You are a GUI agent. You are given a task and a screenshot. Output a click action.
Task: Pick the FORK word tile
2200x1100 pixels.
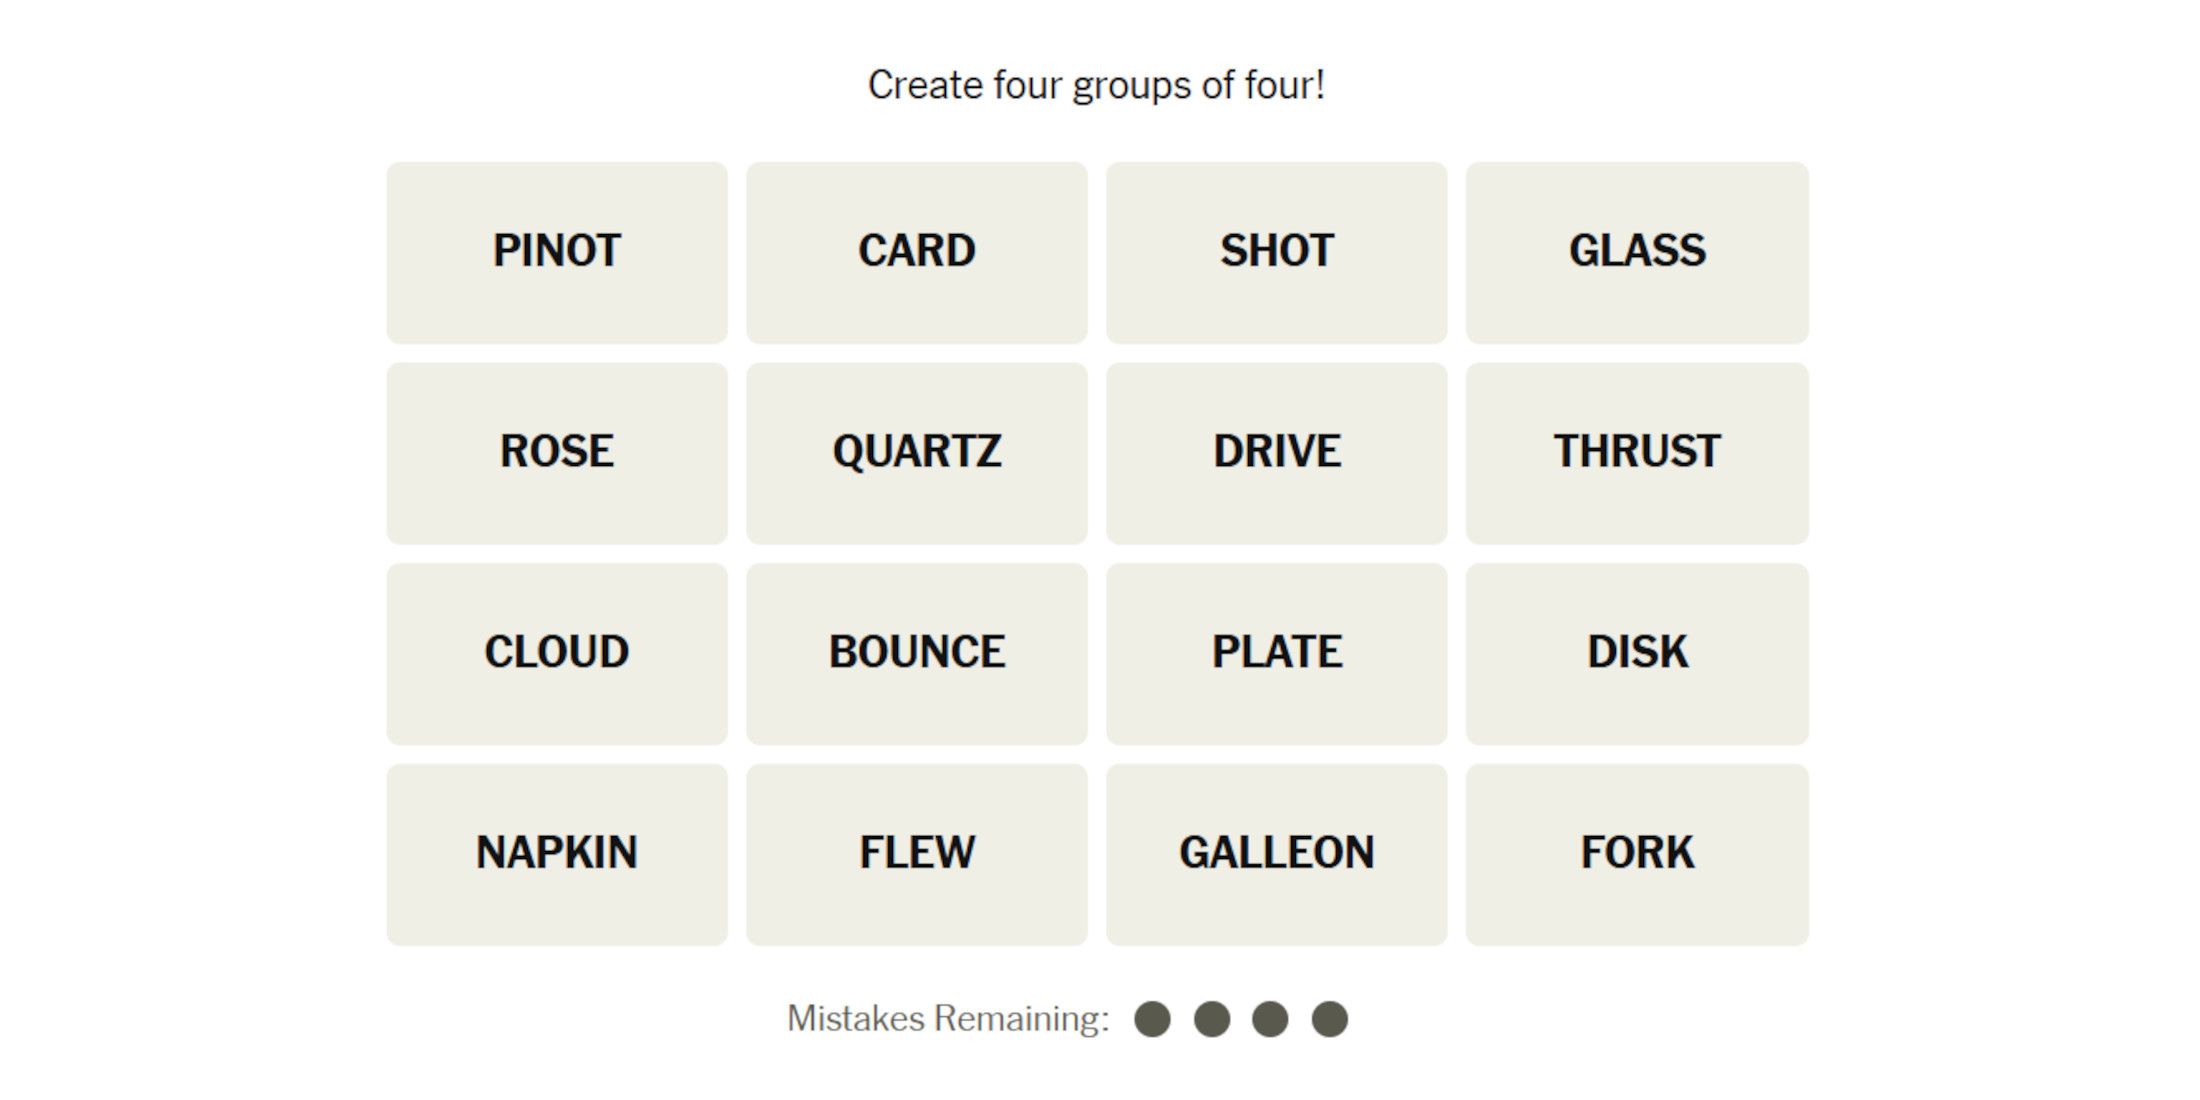click(1637, 855)
